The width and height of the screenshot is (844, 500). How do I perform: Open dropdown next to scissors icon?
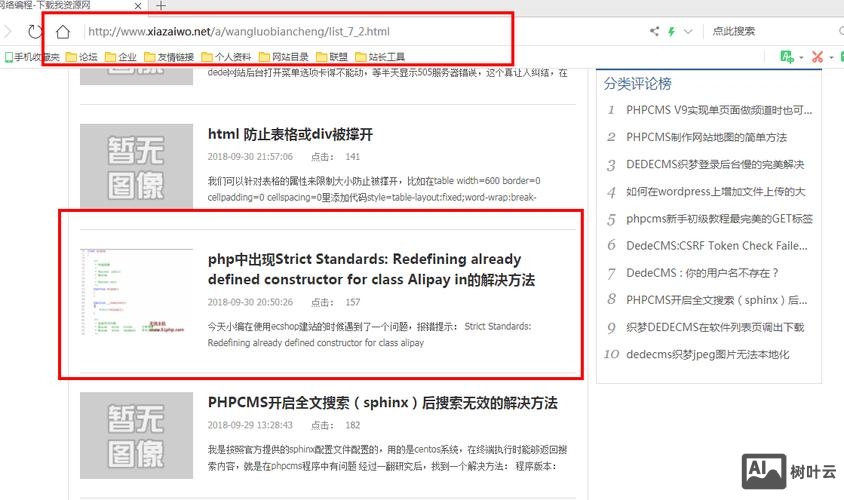(x=831, y=57)
